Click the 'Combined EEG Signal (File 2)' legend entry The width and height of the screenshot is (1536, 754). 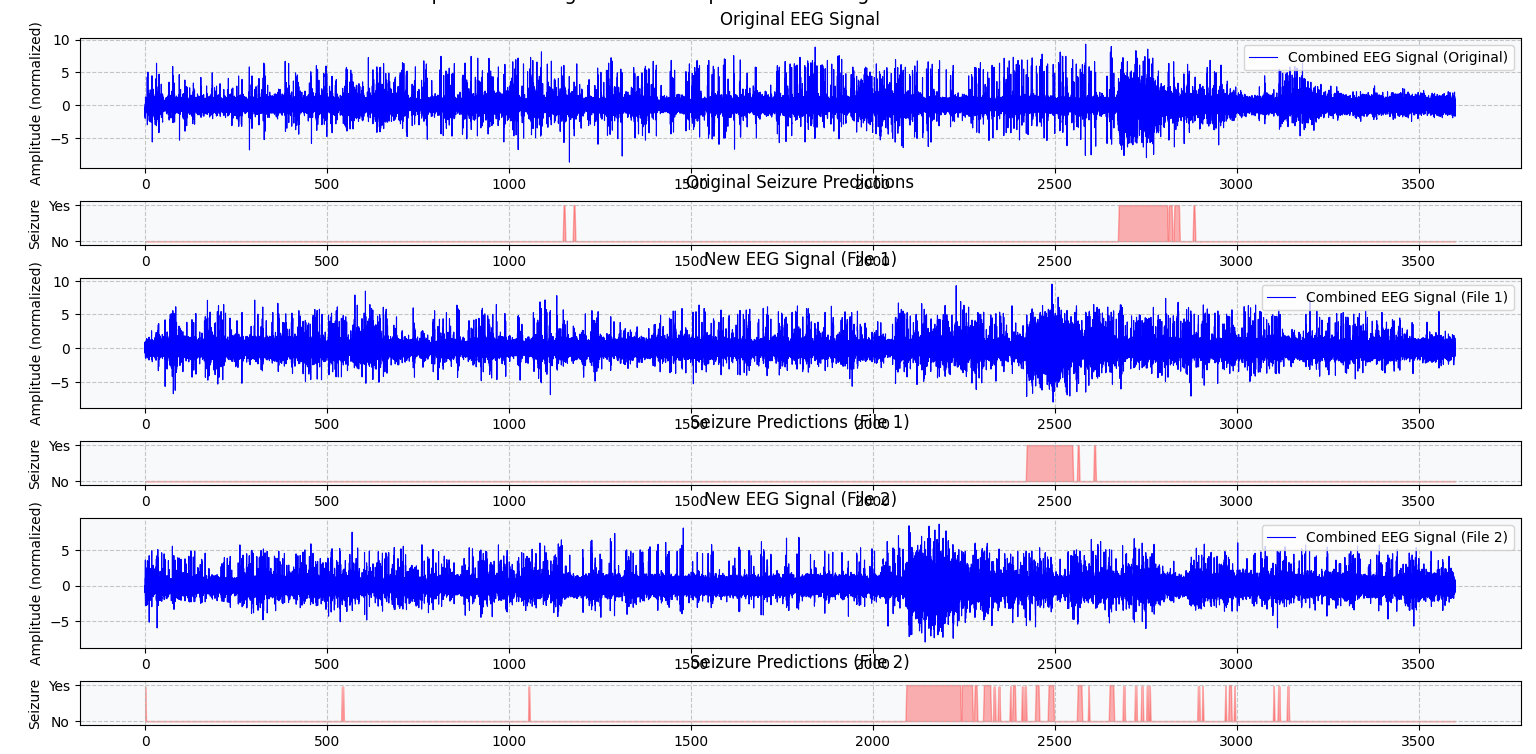coord(1406,537)
